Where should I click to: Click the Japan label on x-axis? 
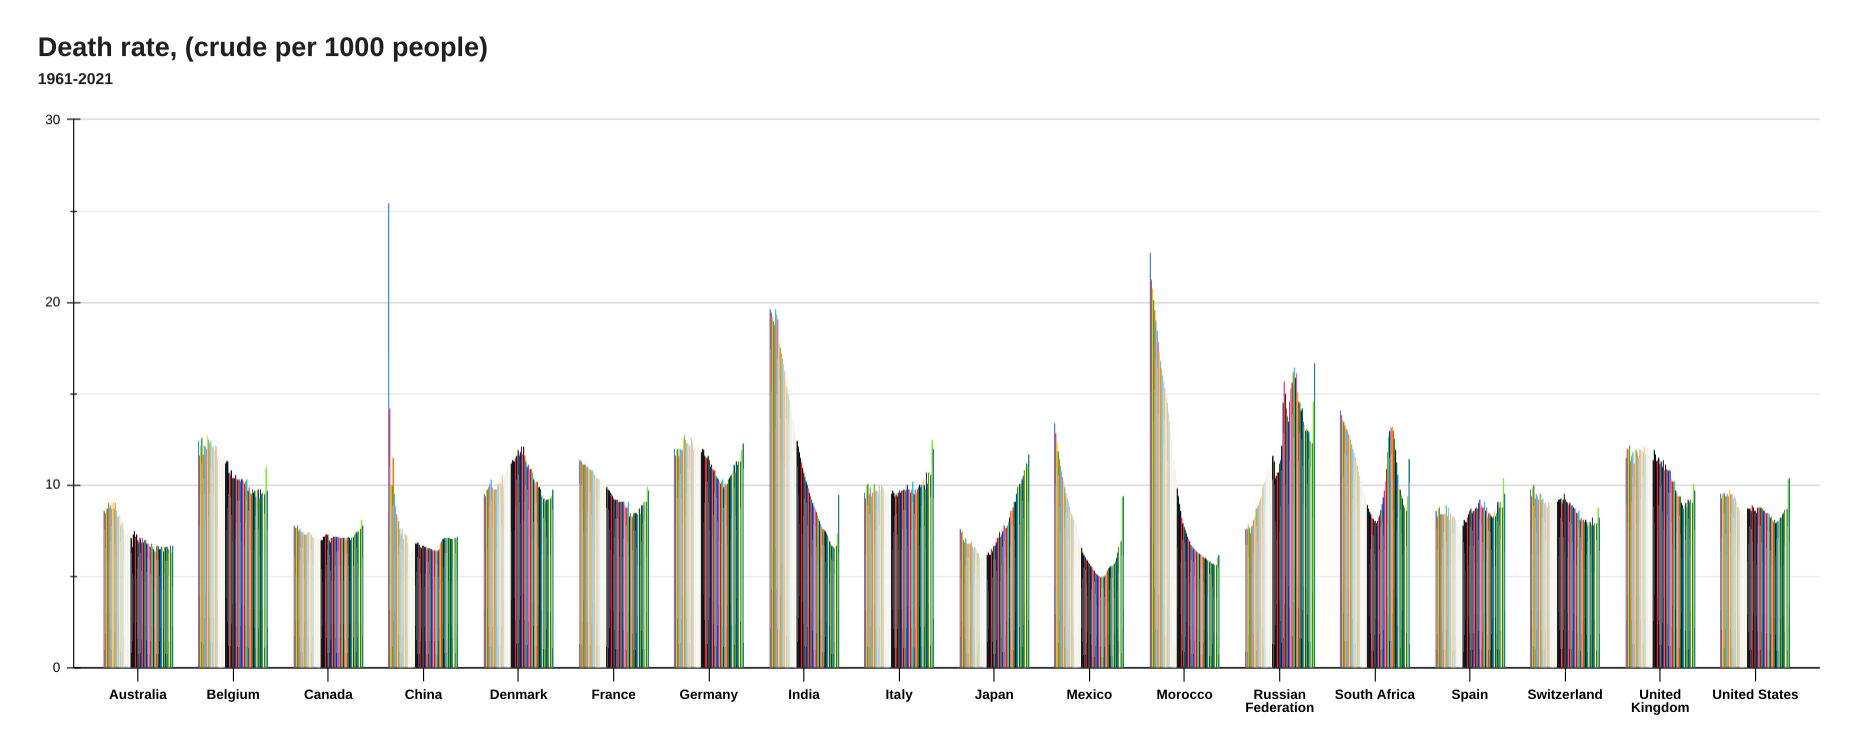pyautogui.click(x=994, y=694)
